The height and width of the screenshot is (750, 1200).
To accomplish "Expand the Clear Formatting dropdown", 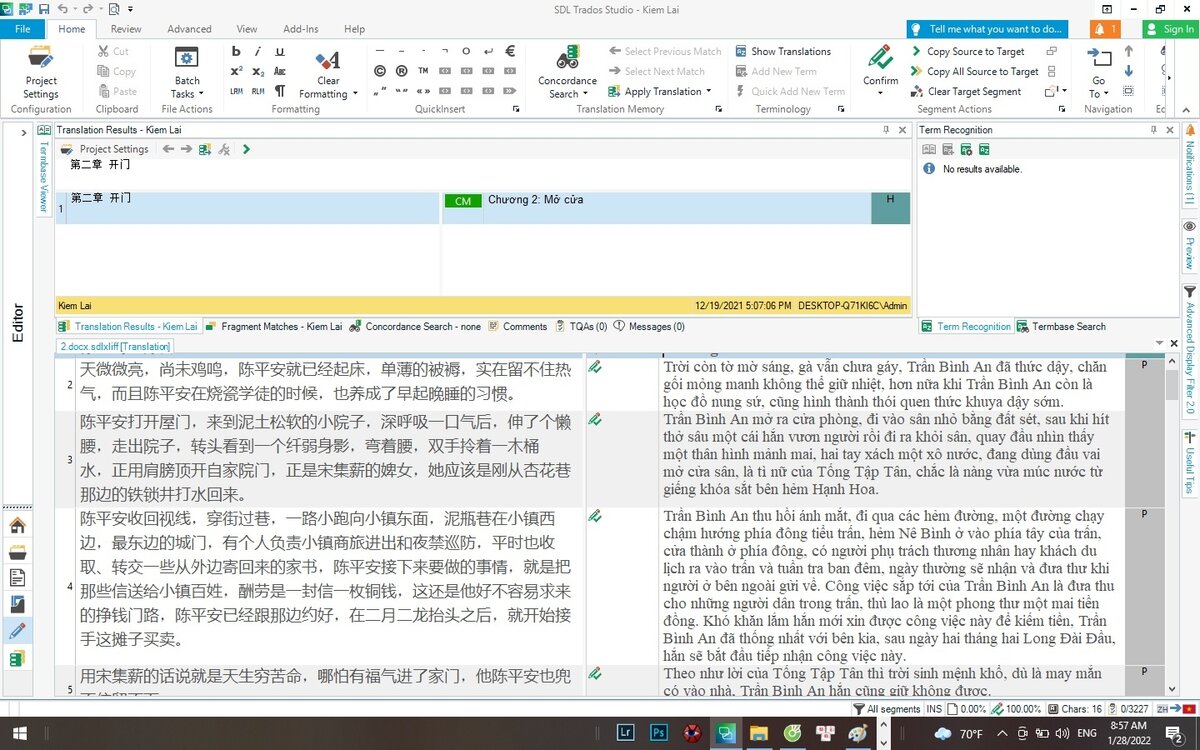I will pos(328,94).
